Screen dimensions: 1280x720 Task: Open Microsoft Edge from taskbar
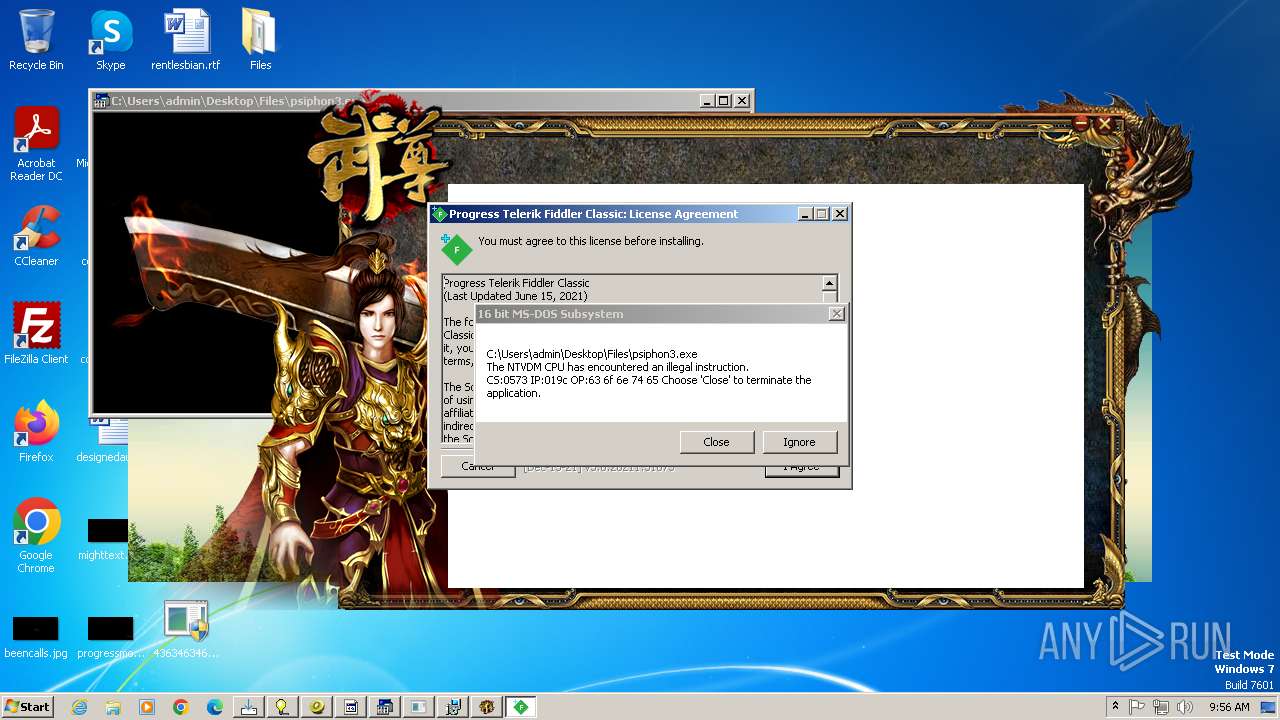215,707
